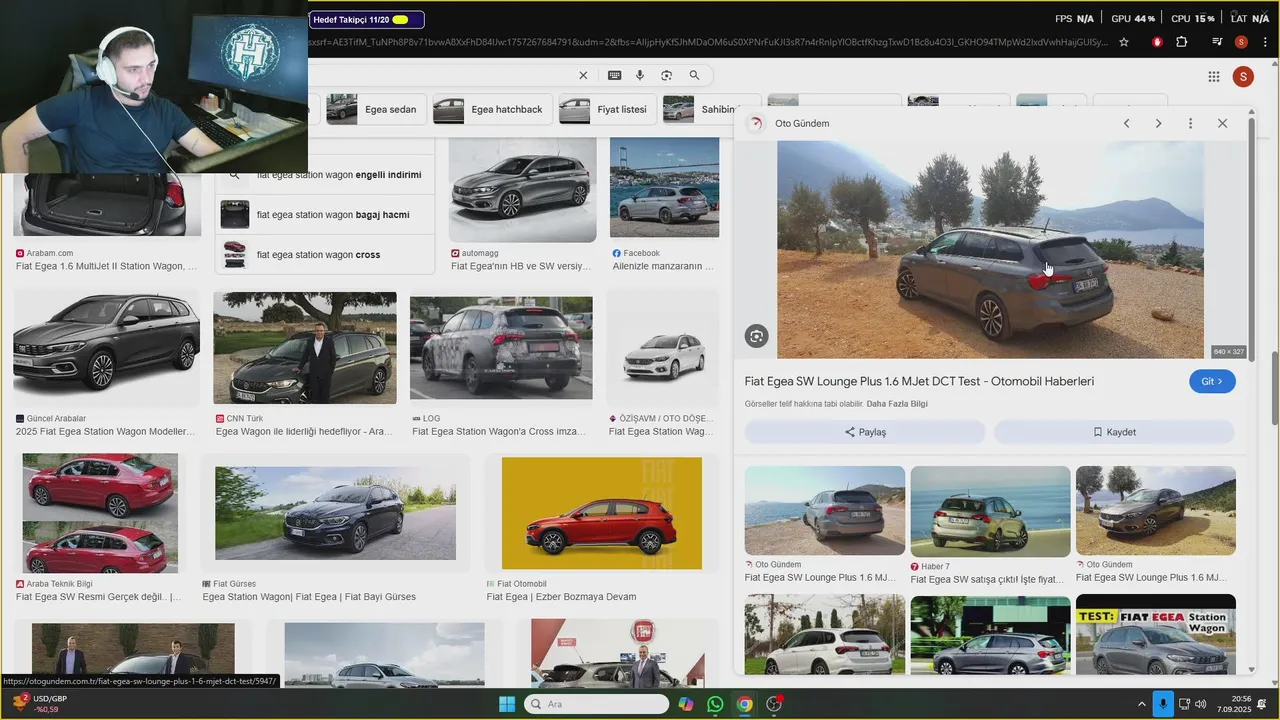Click the browser address bar URL

point(708,42)
